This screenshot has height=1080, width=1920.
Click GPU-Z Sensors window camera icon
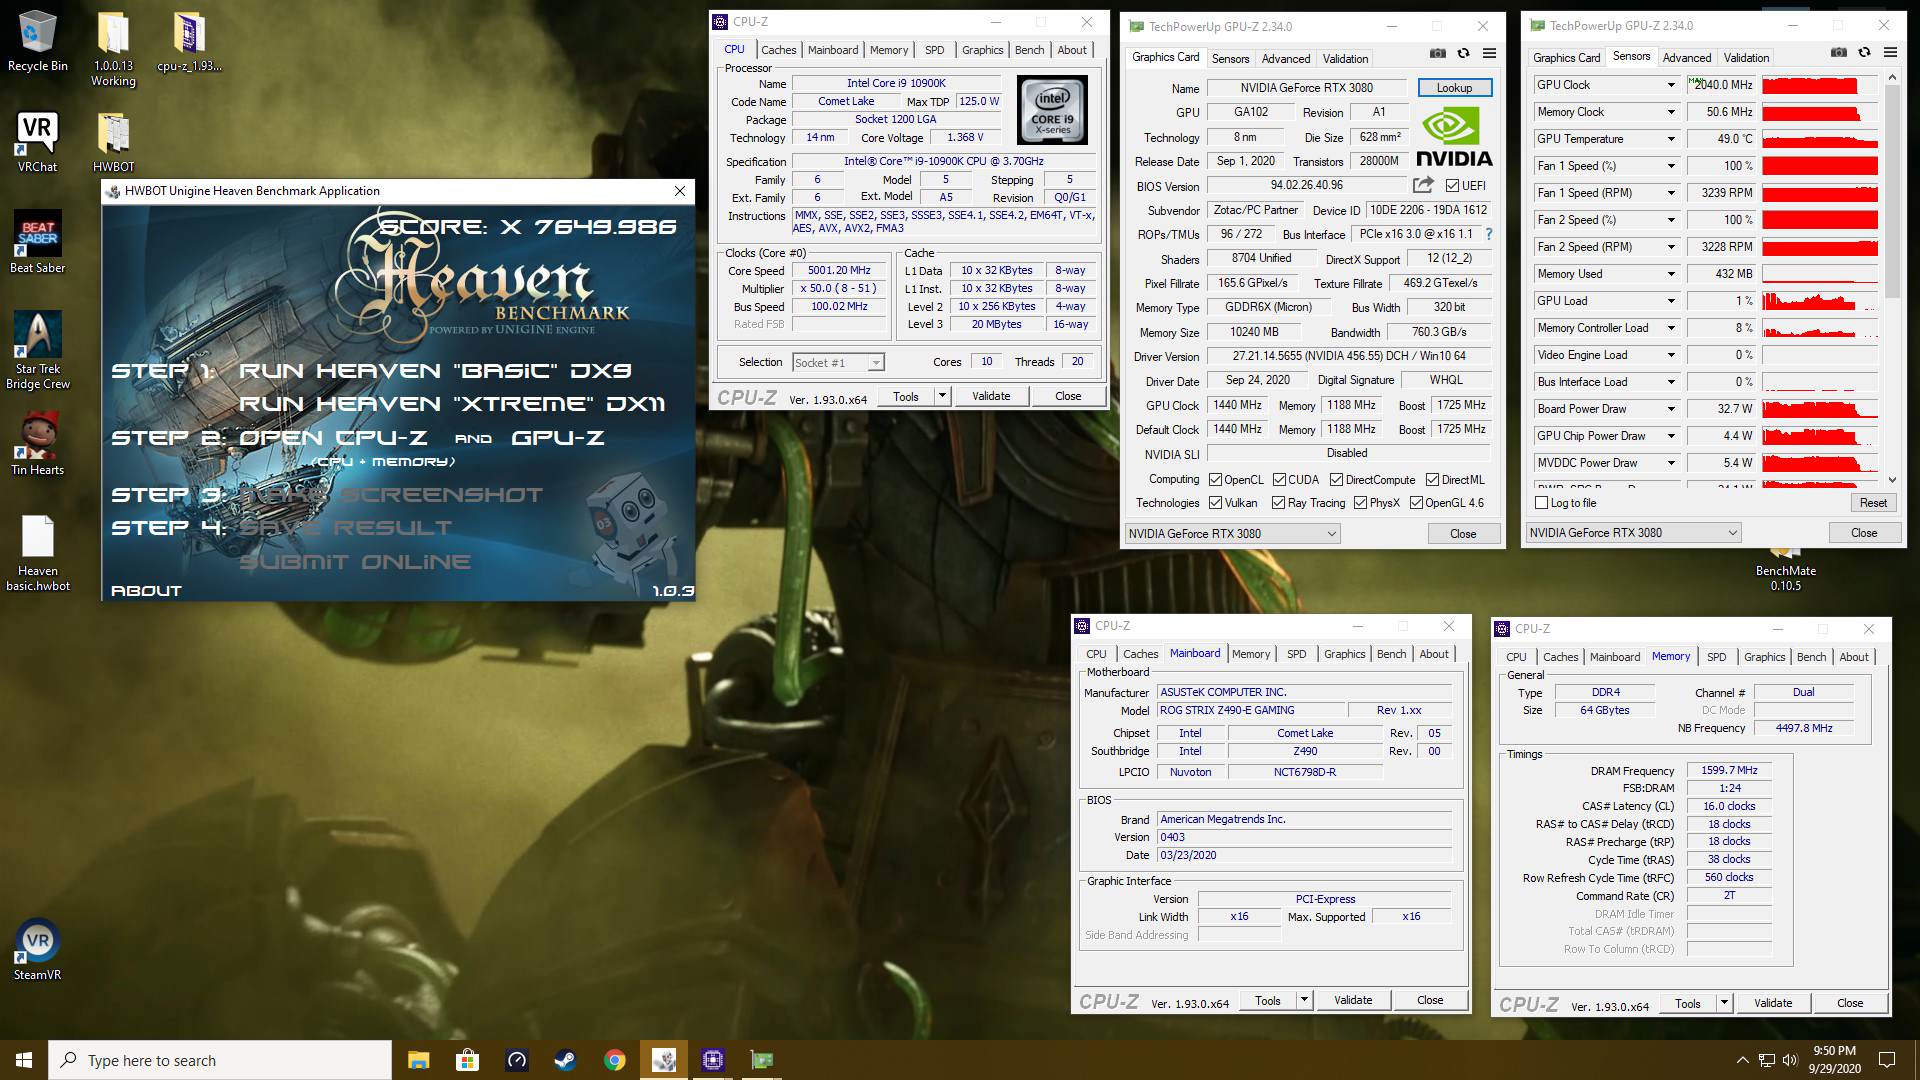pos(1838,52)
